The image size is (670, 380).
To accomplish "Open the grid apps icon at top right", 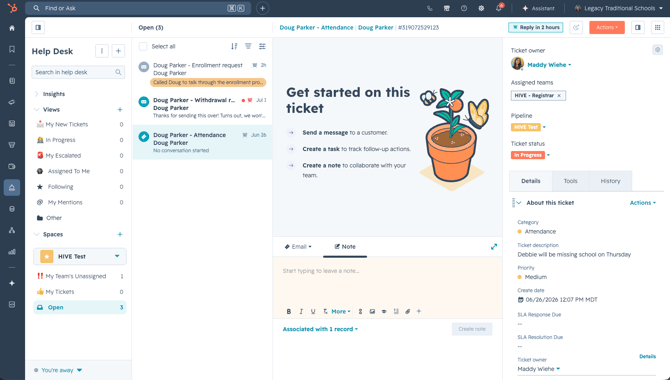I will pyautogui.click(x=657, y=27).
